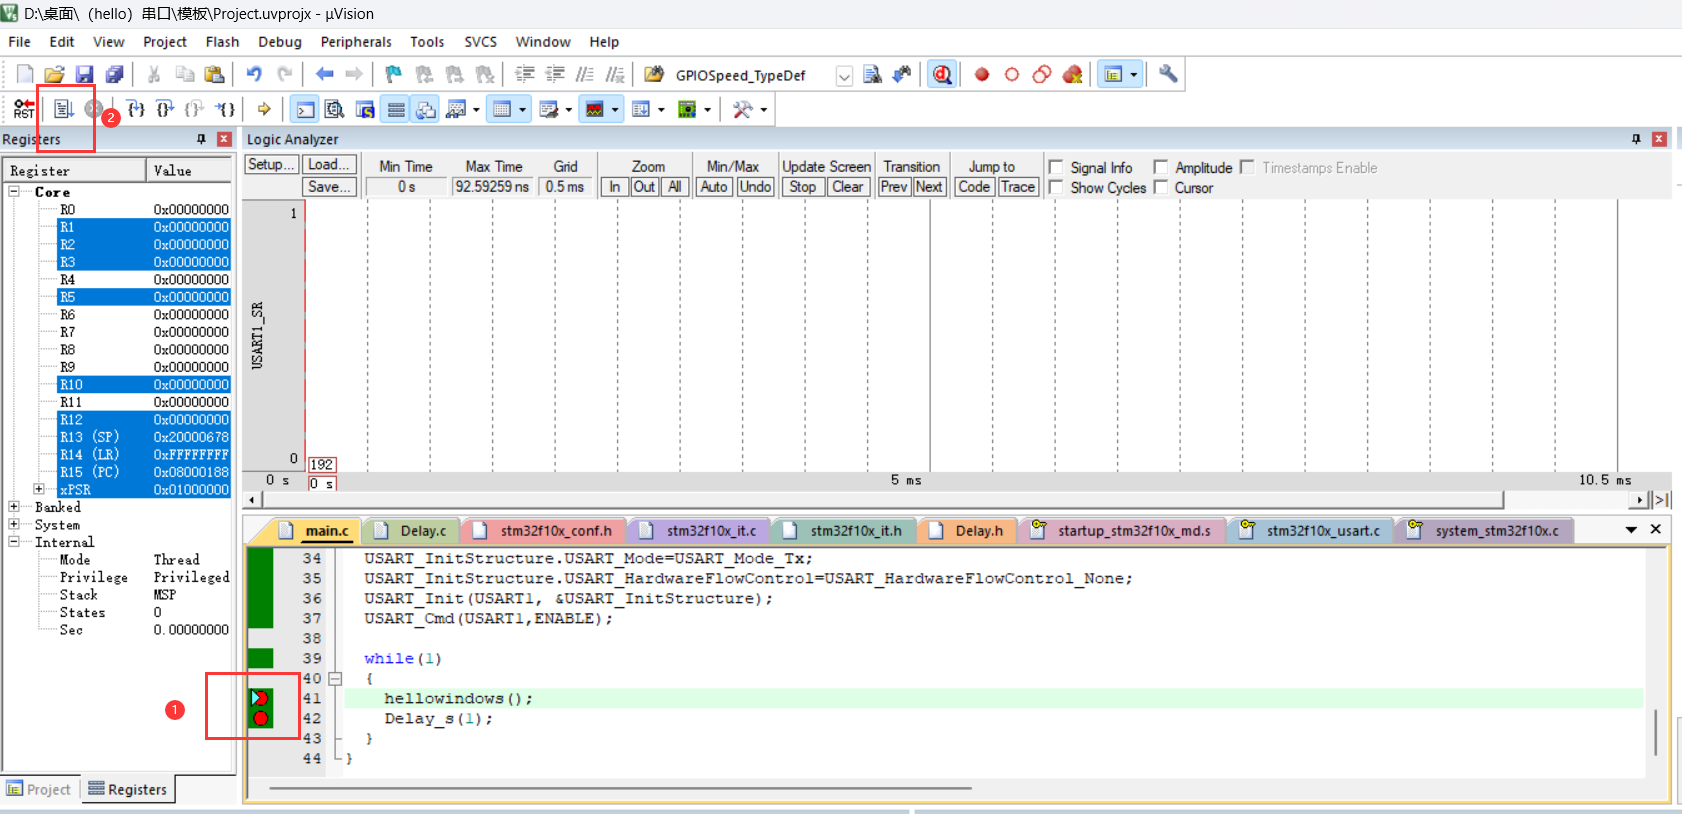This screenshot has height=814, width=1682.
Task: Open a file via folder icon
Action: click(x=54, y=75)
